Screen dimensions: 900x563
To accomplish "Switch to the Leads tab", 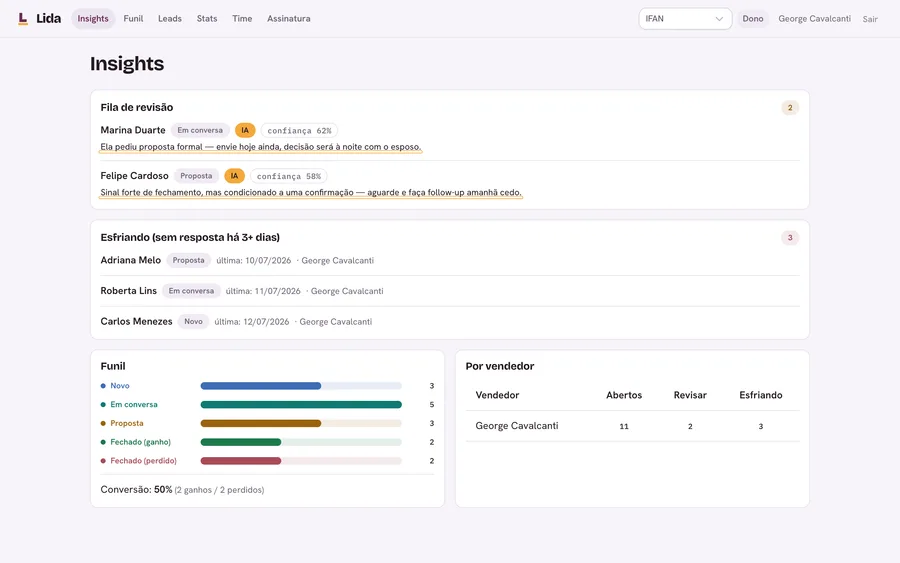I will coord(170,18).
